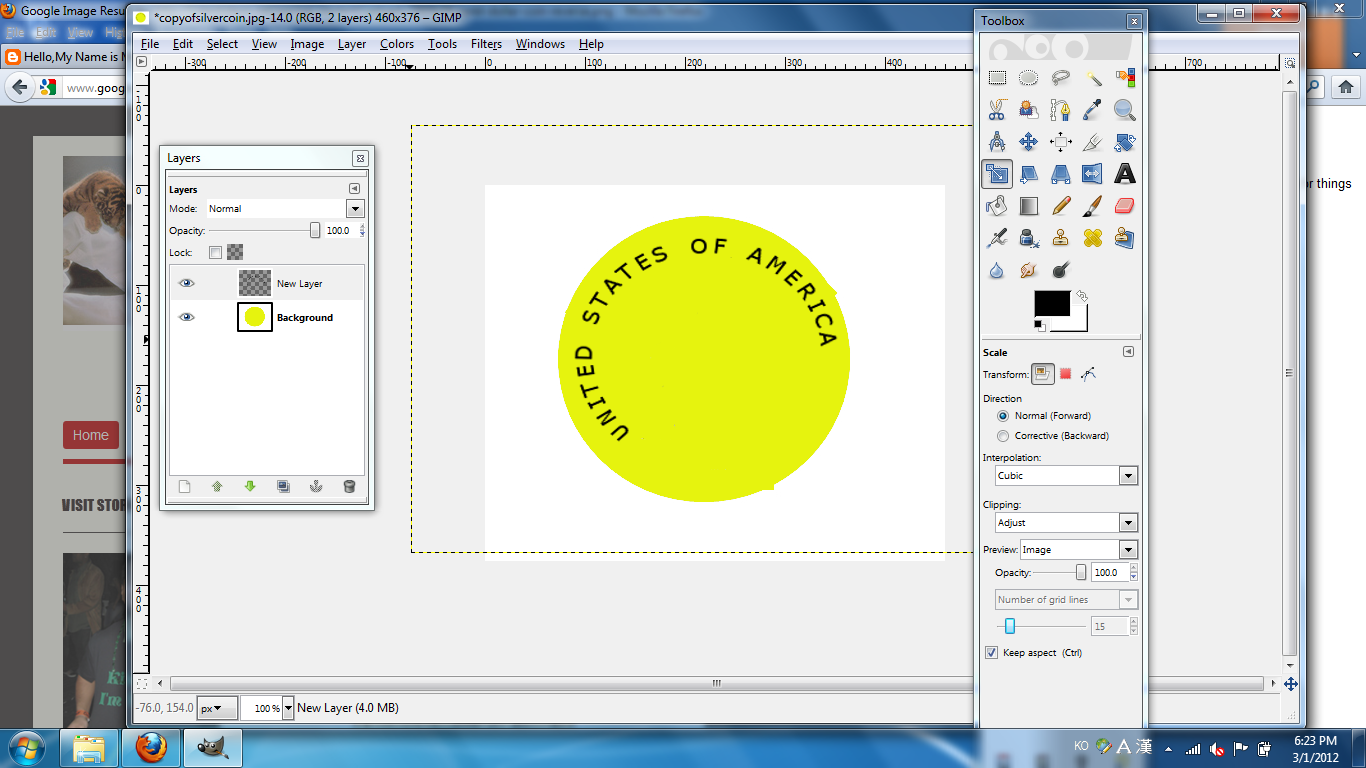Select the Color Picker eyedropper tool
Screen dimensions: 1366x768
tap(1093, 110)
